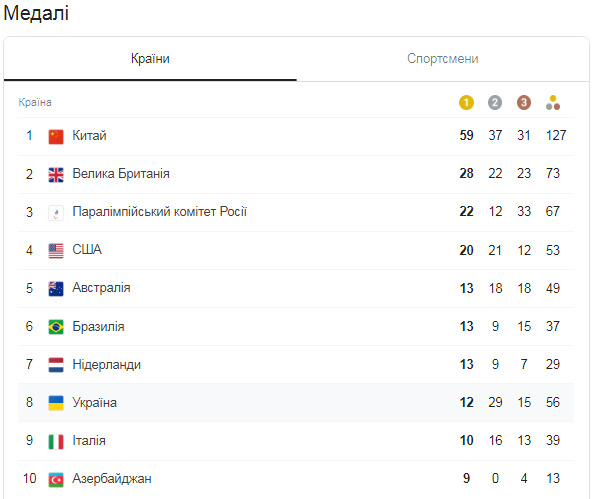This screenshot has width=600, height=499.
Task: Click the total medals column icon
Action: [553, 103]
